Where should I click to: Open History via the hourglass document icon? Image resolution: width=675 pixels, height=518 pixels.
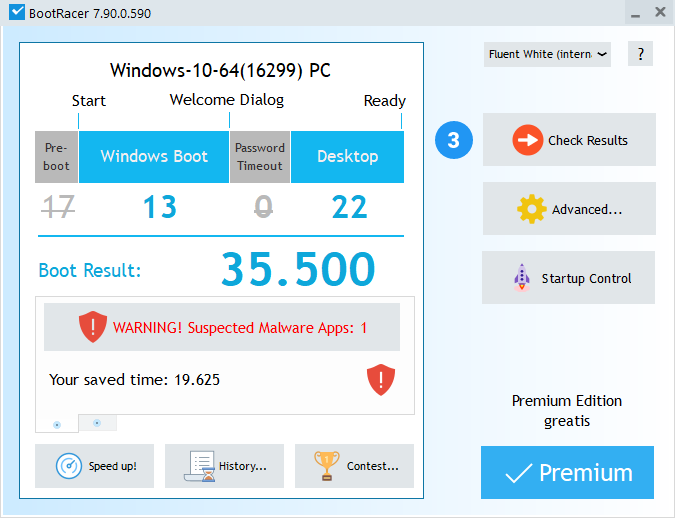[x=203, y=466]
